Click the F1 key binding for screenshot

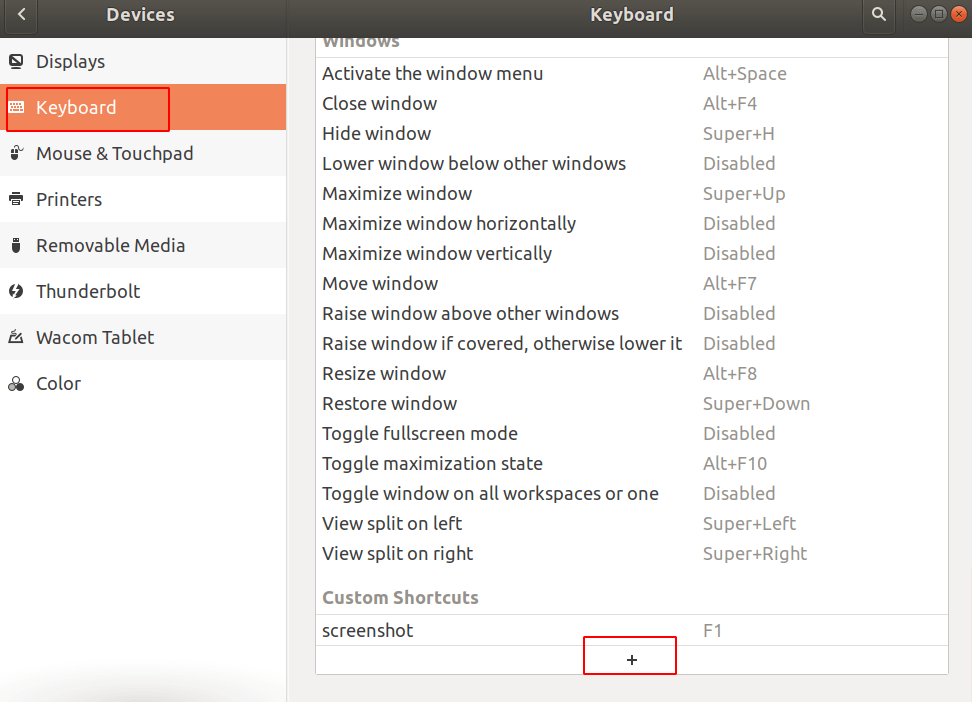click(712, 630)
